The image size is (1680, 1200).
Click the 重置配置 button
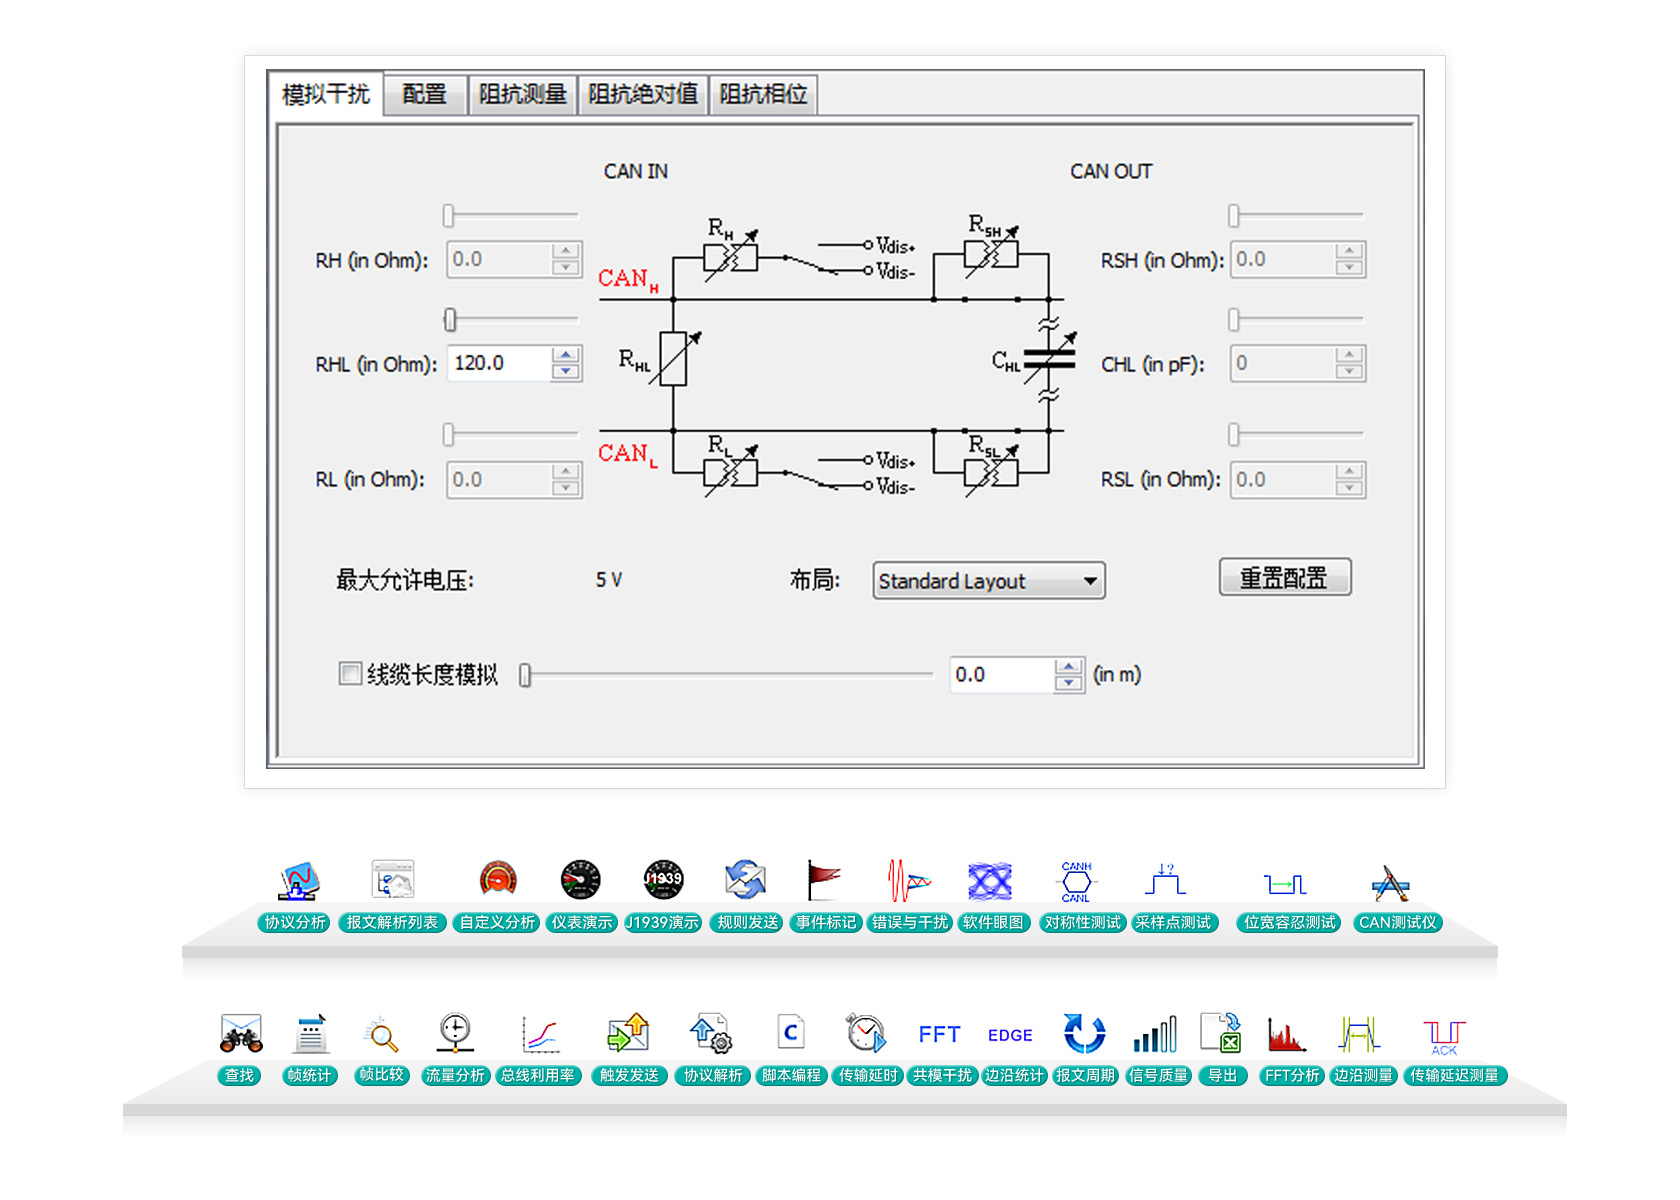(1284, 578)
